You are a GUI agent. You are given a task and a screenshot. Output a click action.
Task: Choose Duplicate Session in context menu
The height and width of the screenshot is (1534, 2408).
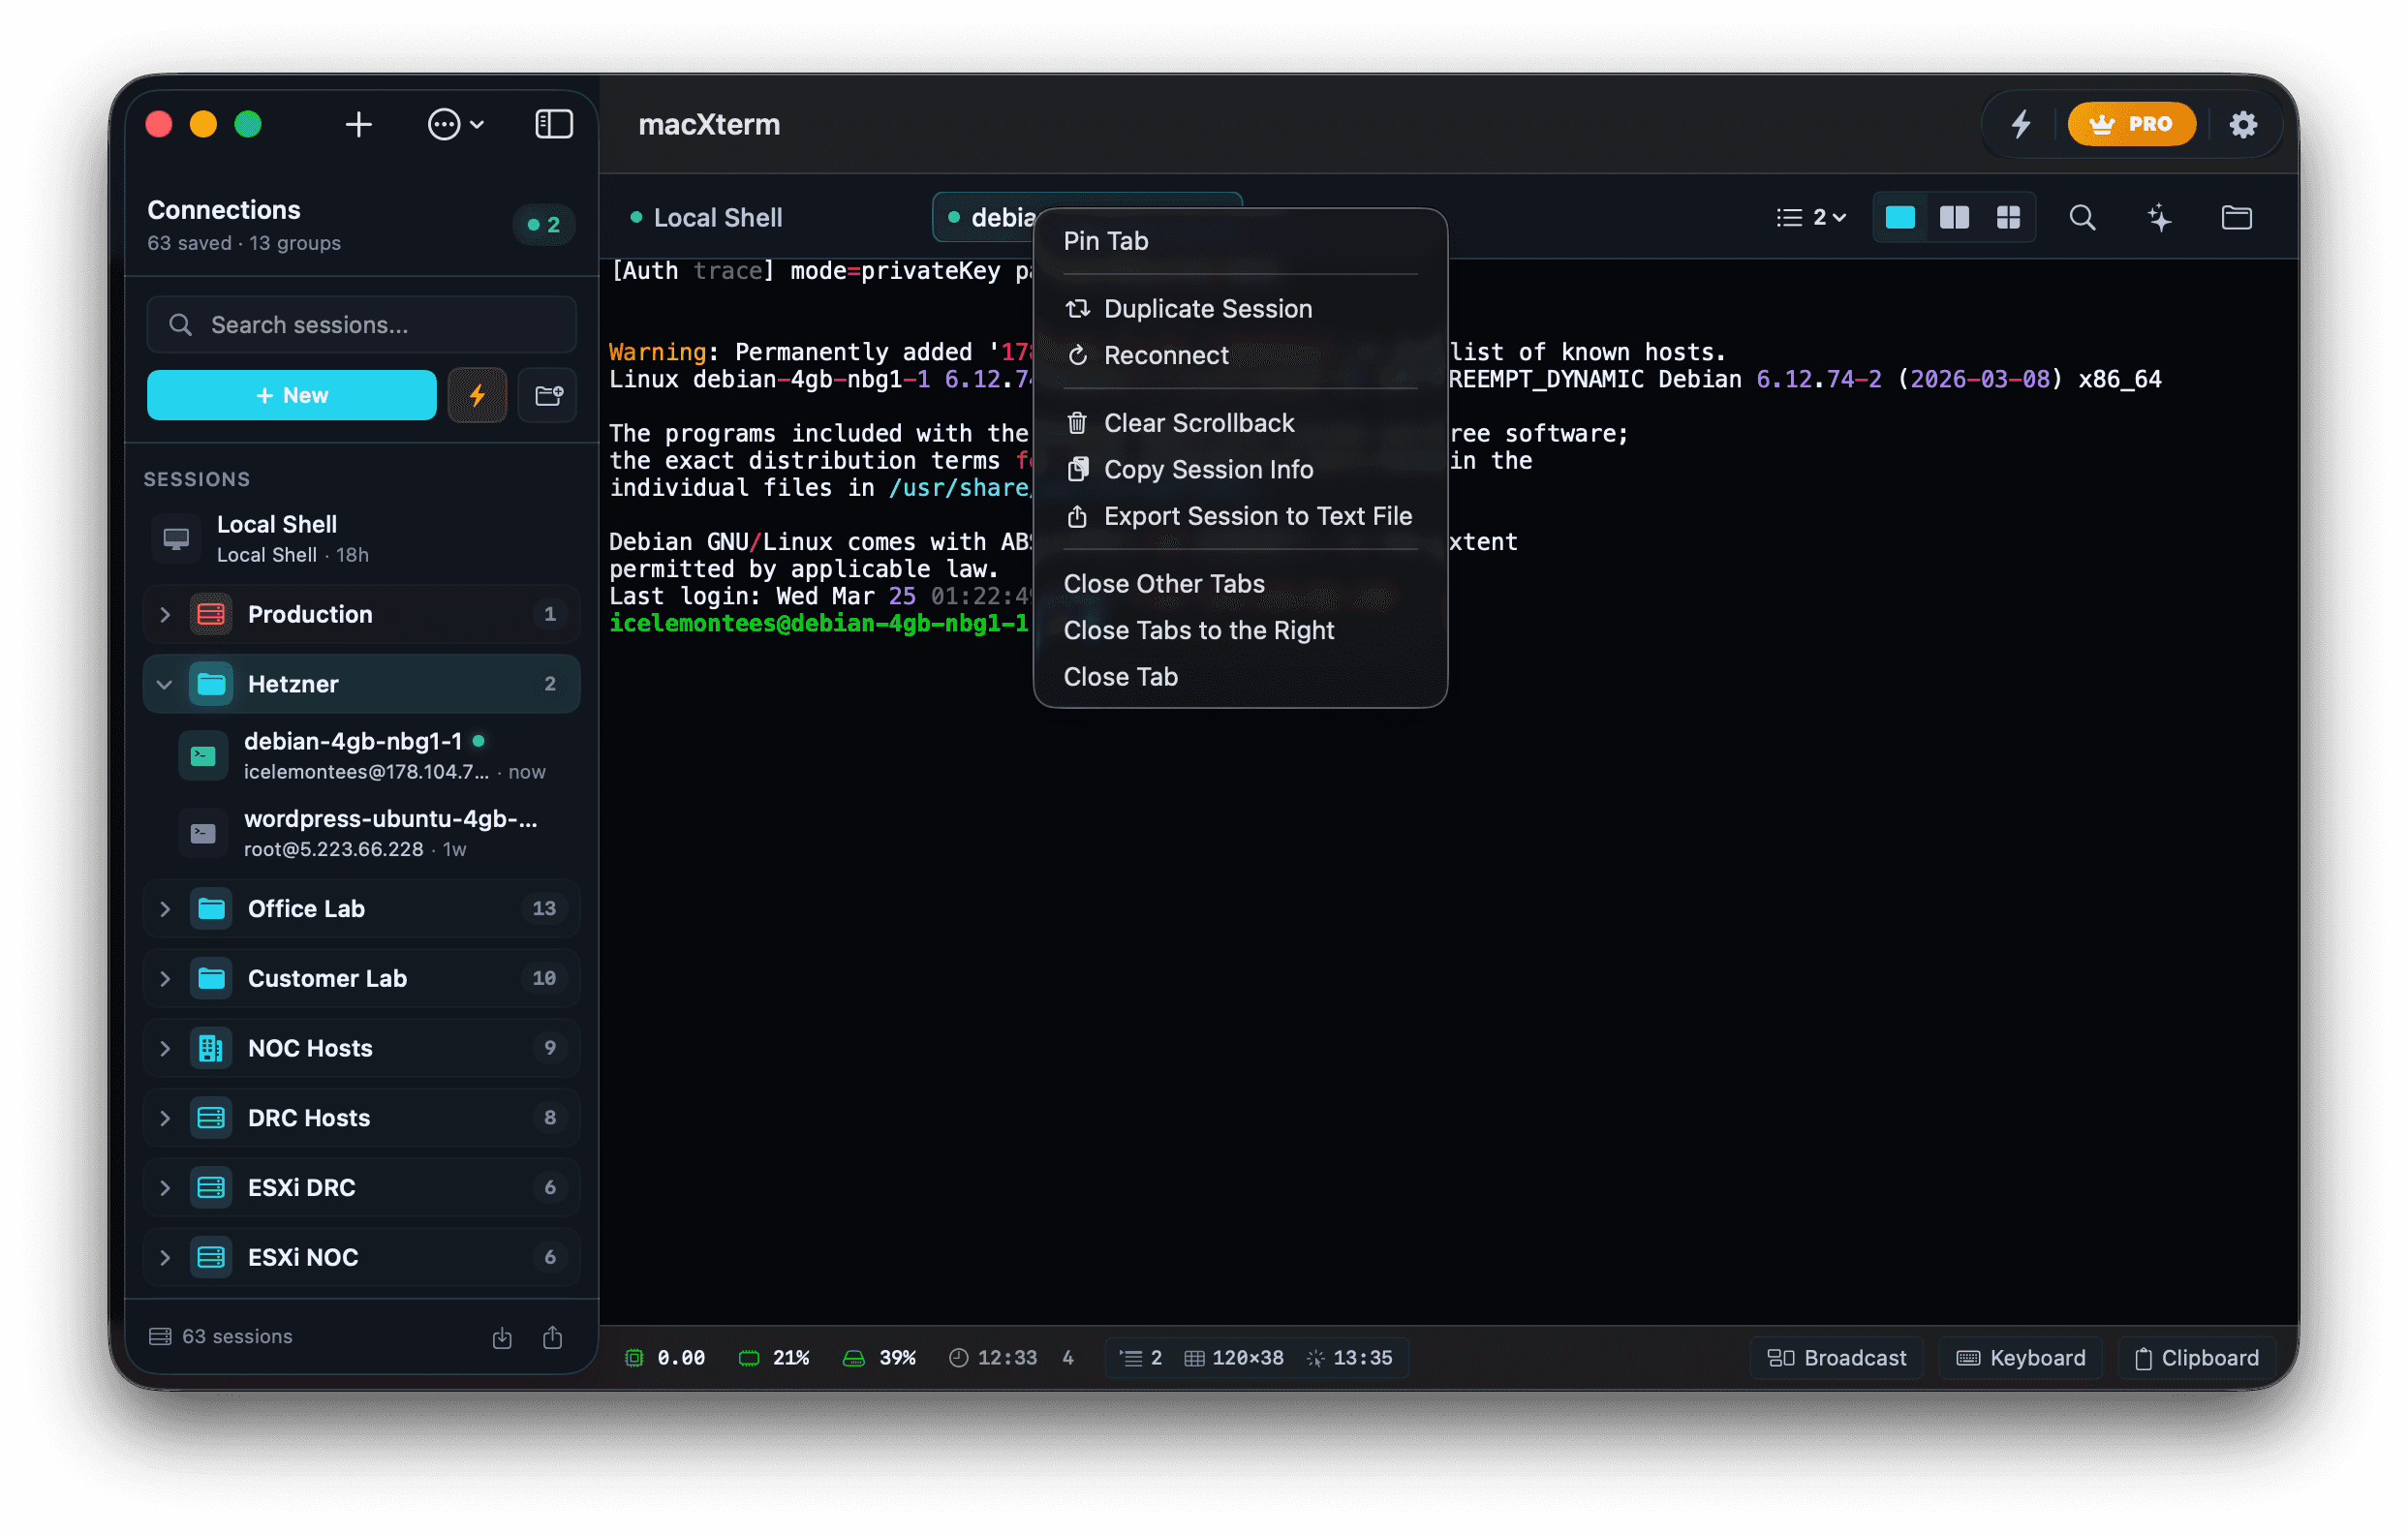(x=1240, y=309)
